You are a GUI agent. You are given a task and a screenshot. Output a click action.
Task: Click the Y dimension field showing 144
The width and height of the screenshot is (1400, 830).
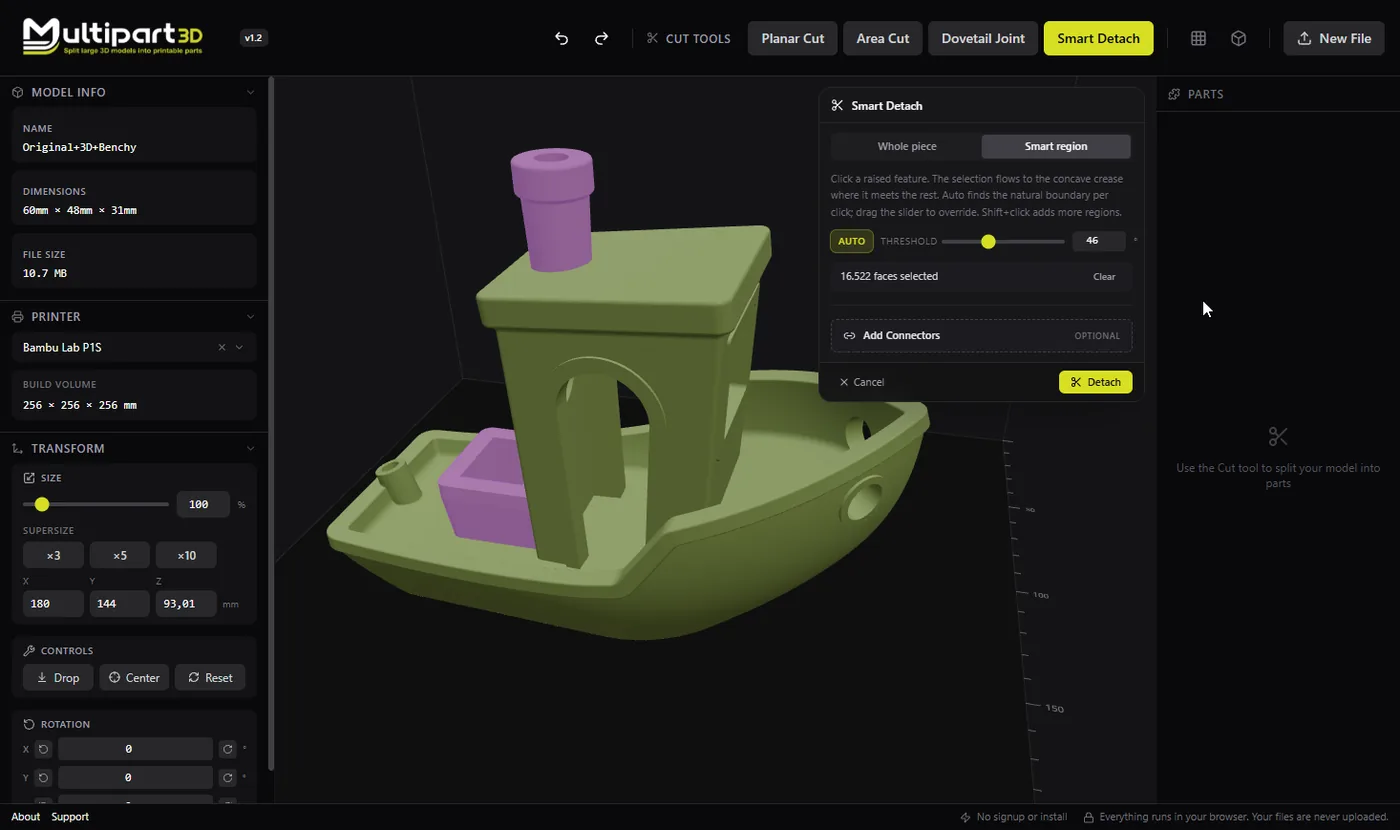[x=120, y=604]
